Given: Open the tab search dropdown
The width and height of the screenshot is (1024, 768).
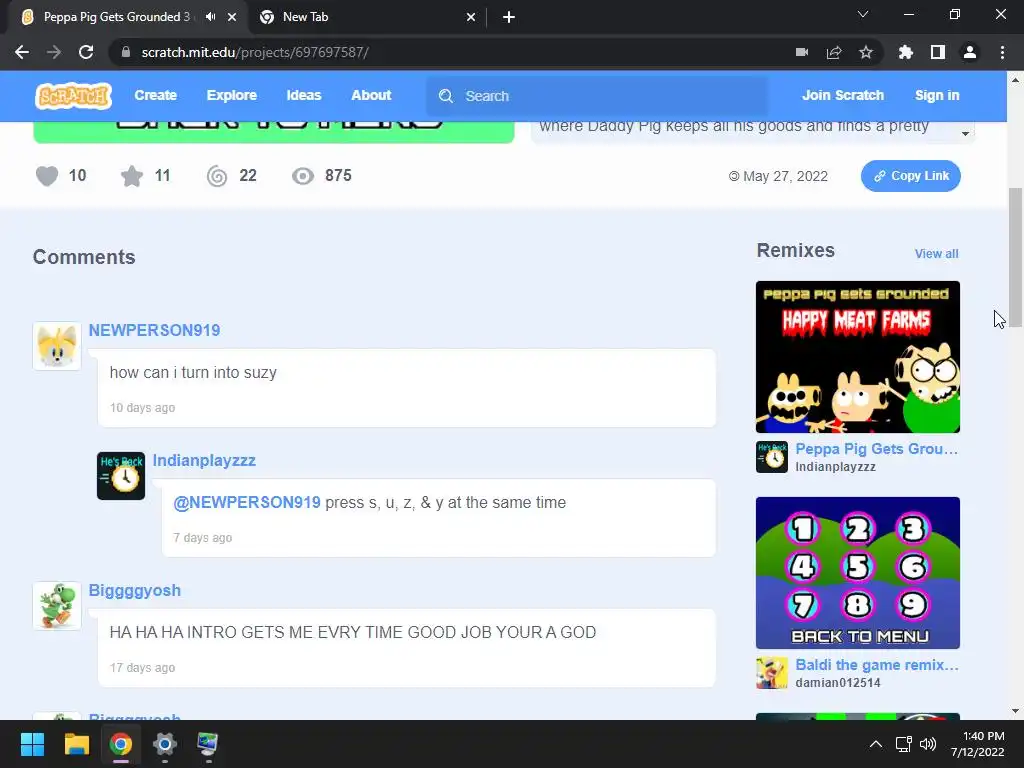Looking at the screenshot, I should tap(863, 14).
